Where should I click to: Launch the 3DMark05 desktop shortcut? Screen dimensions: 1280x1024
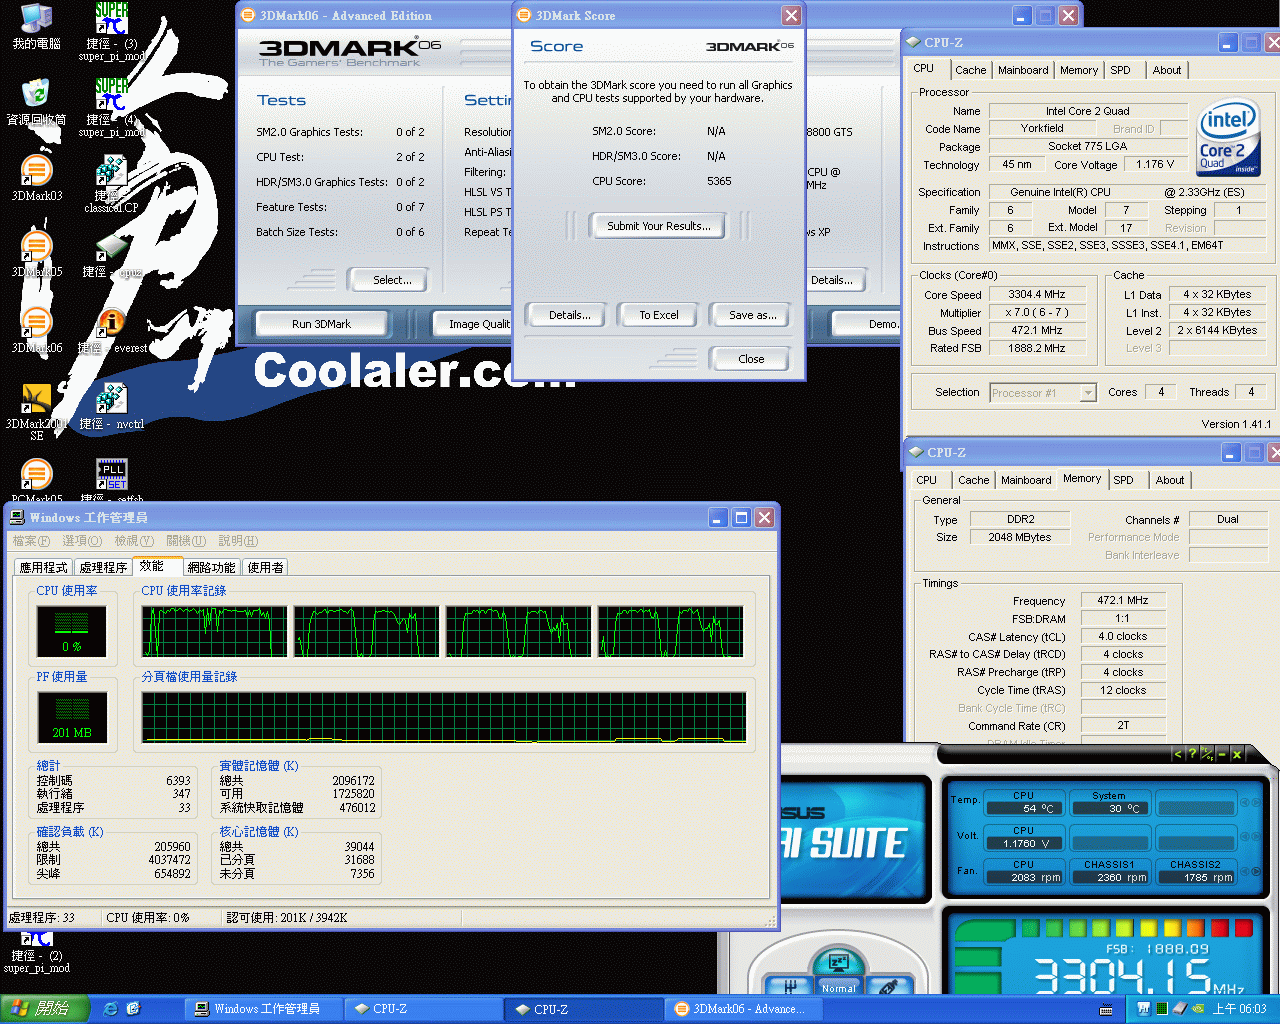(x=36, y=255)
